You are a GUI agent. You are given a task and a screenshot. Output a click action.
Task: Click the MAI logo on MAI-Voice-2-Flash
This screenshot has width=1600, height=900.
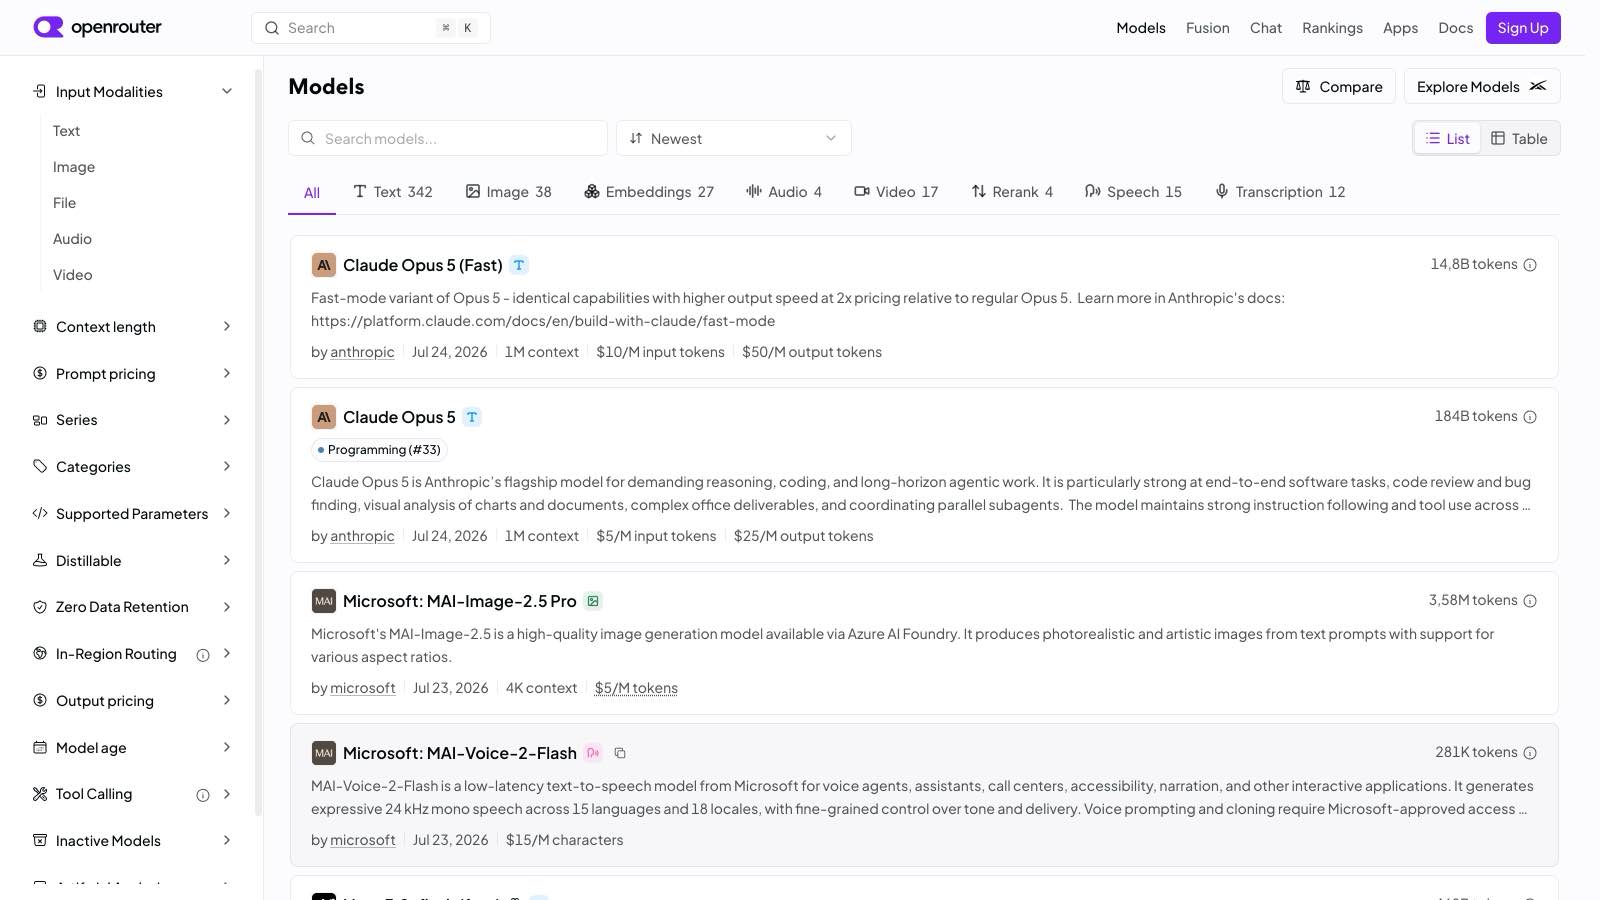[323, 753]
